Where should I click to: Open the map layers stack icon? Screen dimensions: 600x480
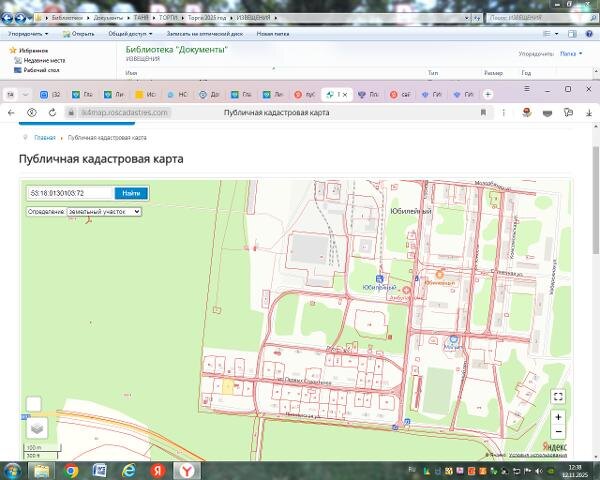pos(37,428)
